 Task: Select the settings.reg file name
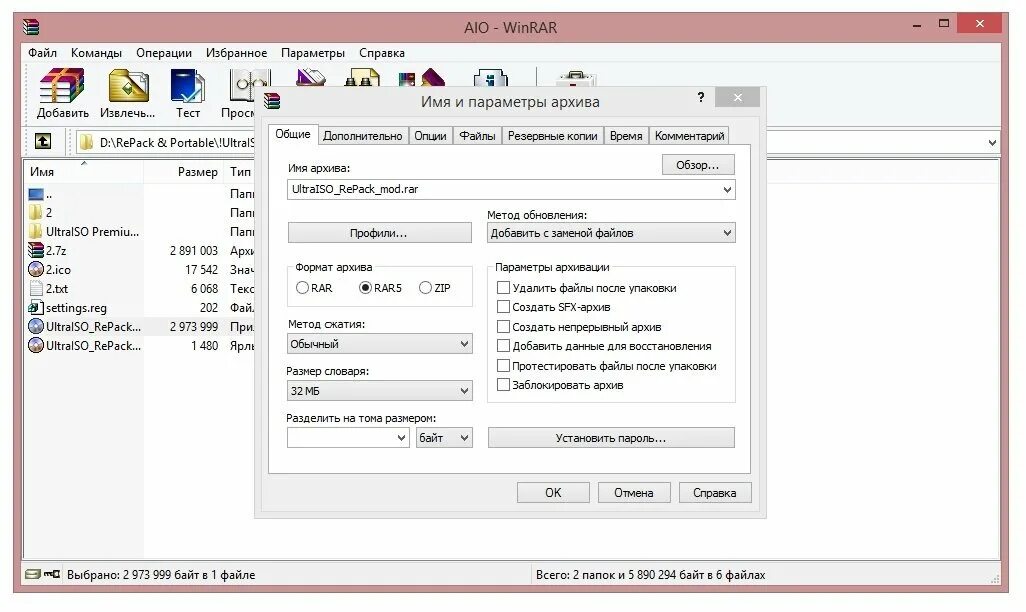[77, 308]
